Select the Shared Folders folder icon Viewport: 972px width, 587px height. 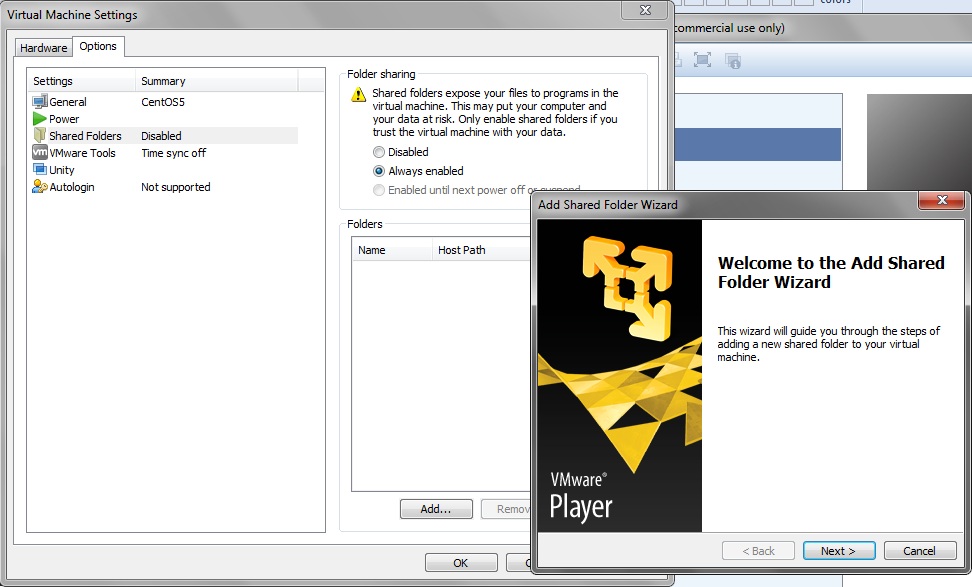[x=40, y=135]
